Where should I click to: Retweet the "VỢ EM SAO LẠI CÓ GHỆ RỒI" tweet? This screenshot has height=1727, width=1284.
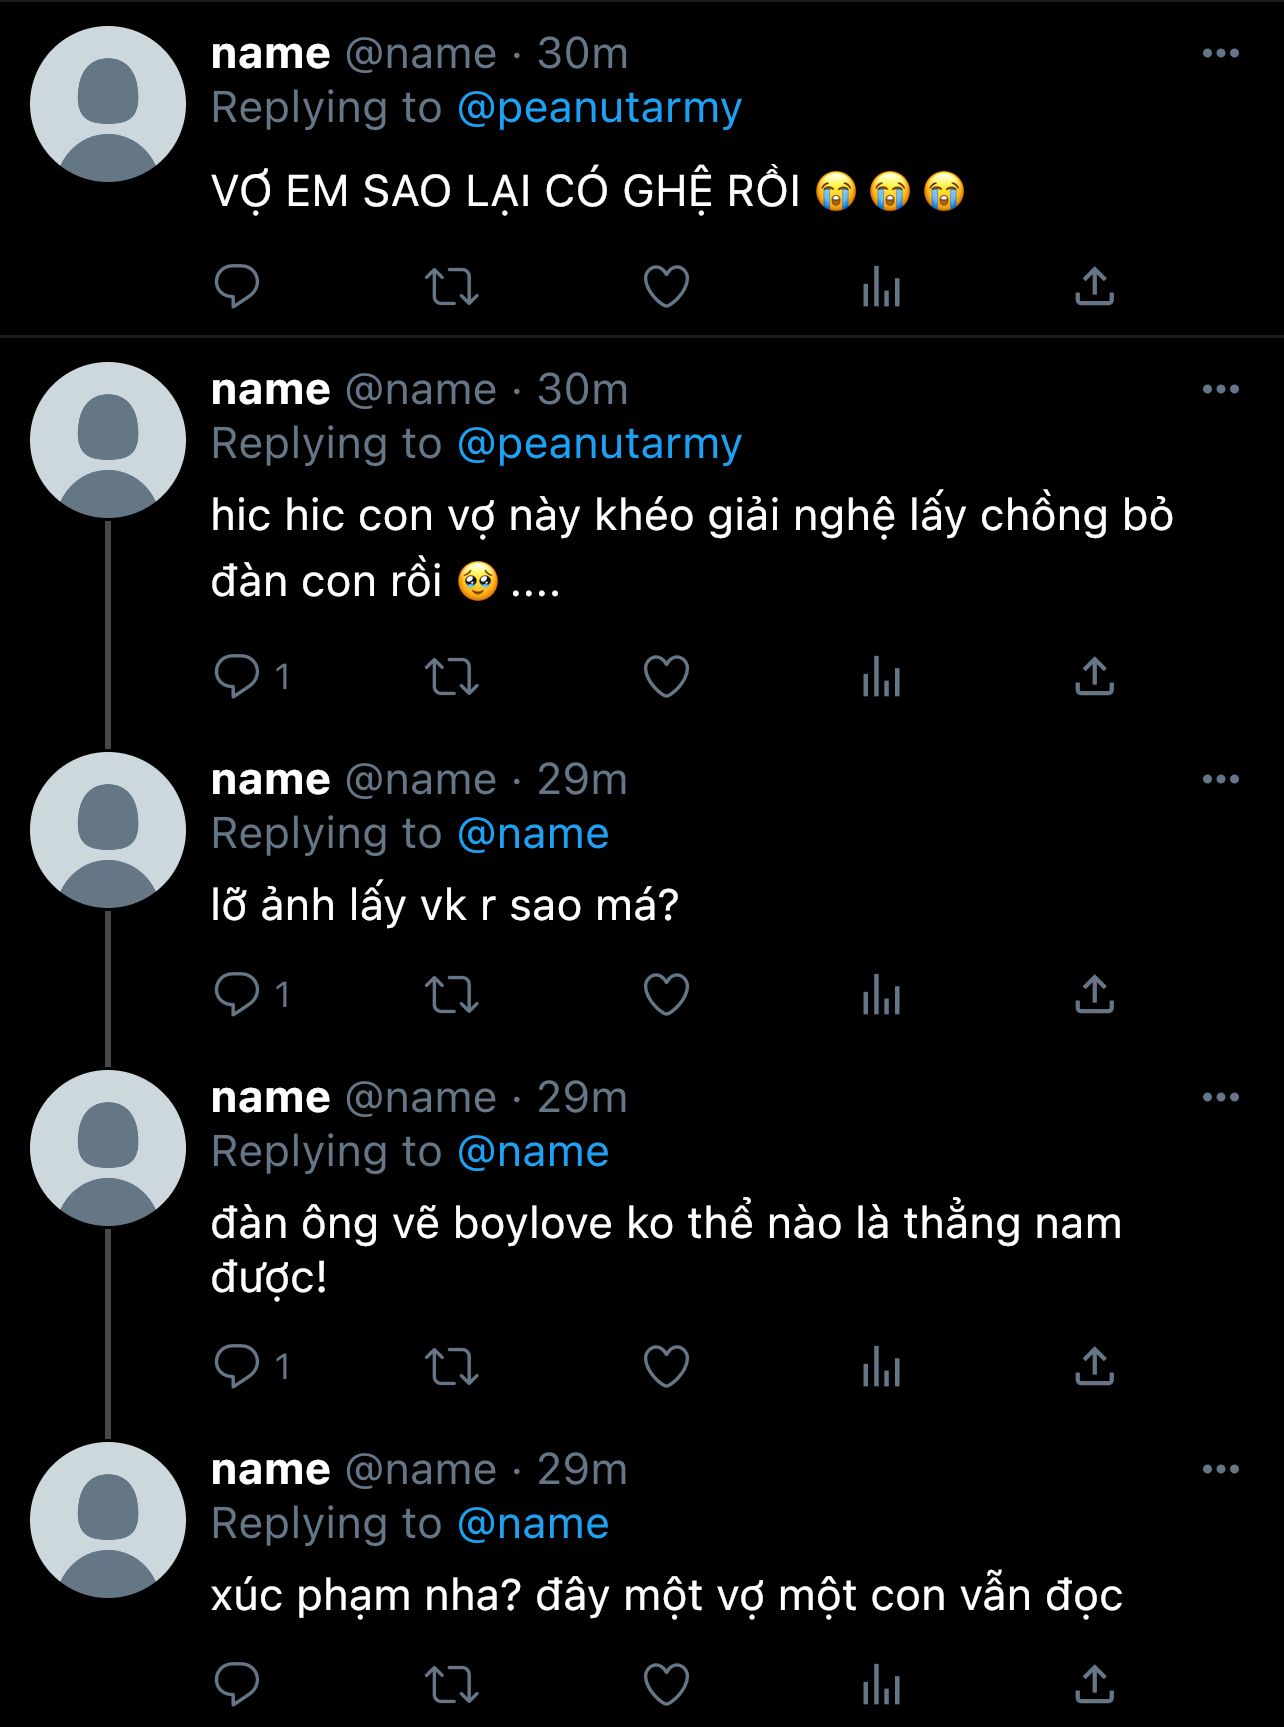click(x=452, y=287)
